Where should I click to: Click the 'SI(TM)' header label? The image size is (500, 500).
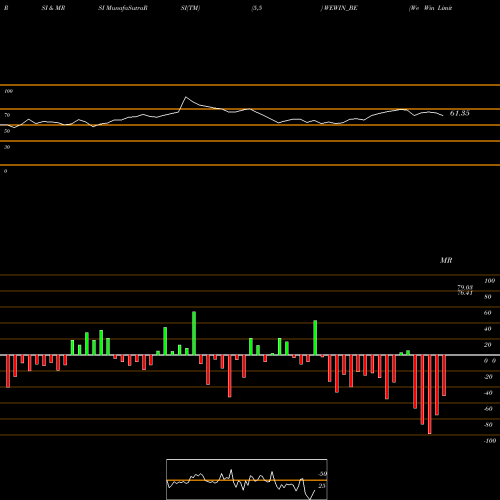[x=190, y=8]
